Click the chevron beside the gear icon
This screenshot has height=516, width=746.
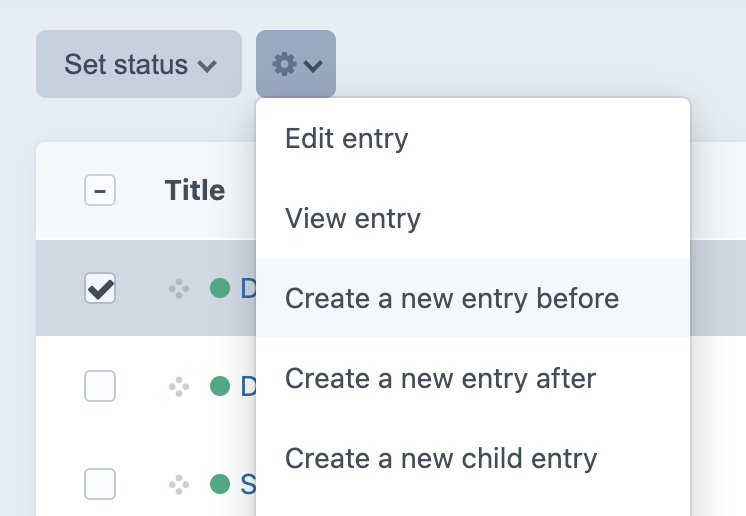(313, 66)
